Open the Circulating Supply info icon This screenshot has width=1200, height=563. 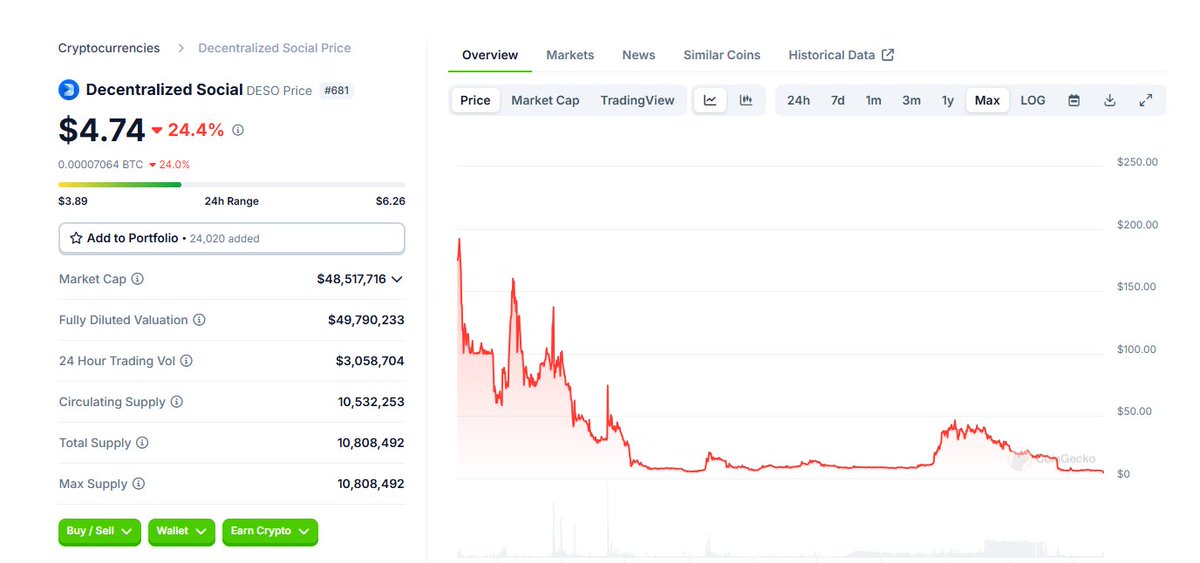click(177, 402)
